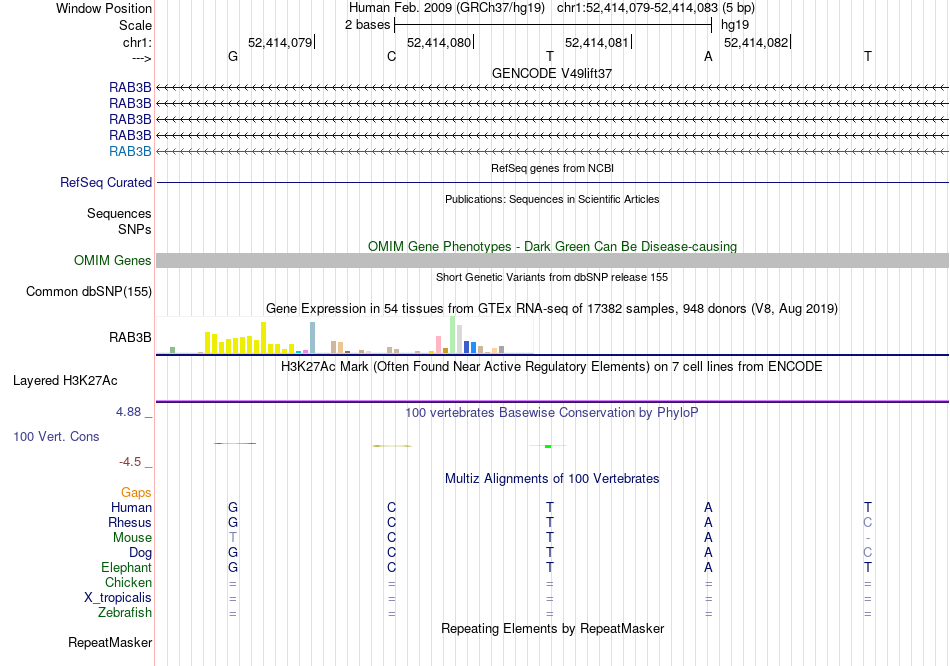Image resolution: width=950 pixels, height=666 pixels.
Task: Click the 100 Vert. Cons label
Action: pyautogui.click(x=56, y=436)
